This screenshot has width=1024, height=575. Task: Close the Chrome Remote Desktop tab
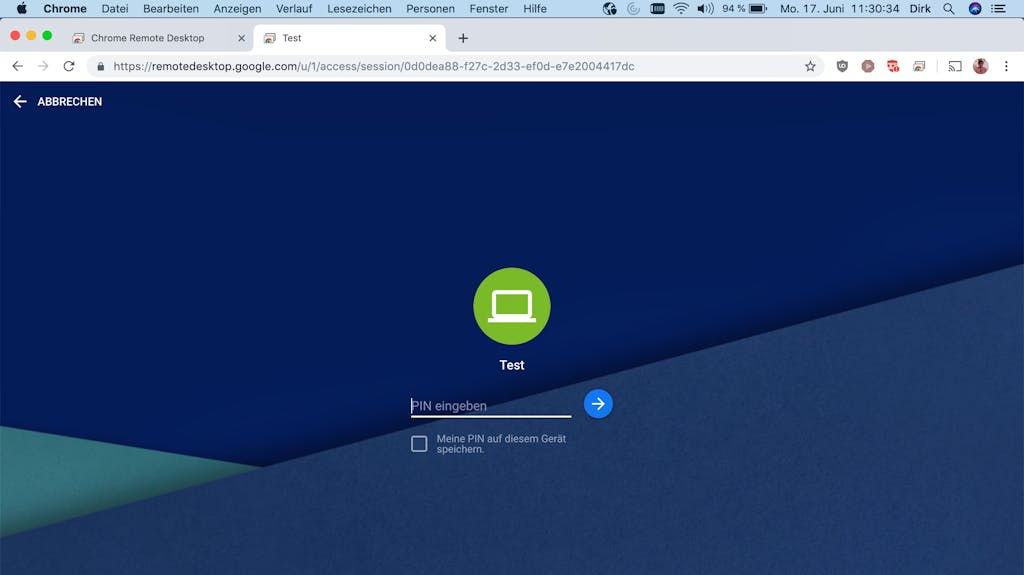[241, 38]
